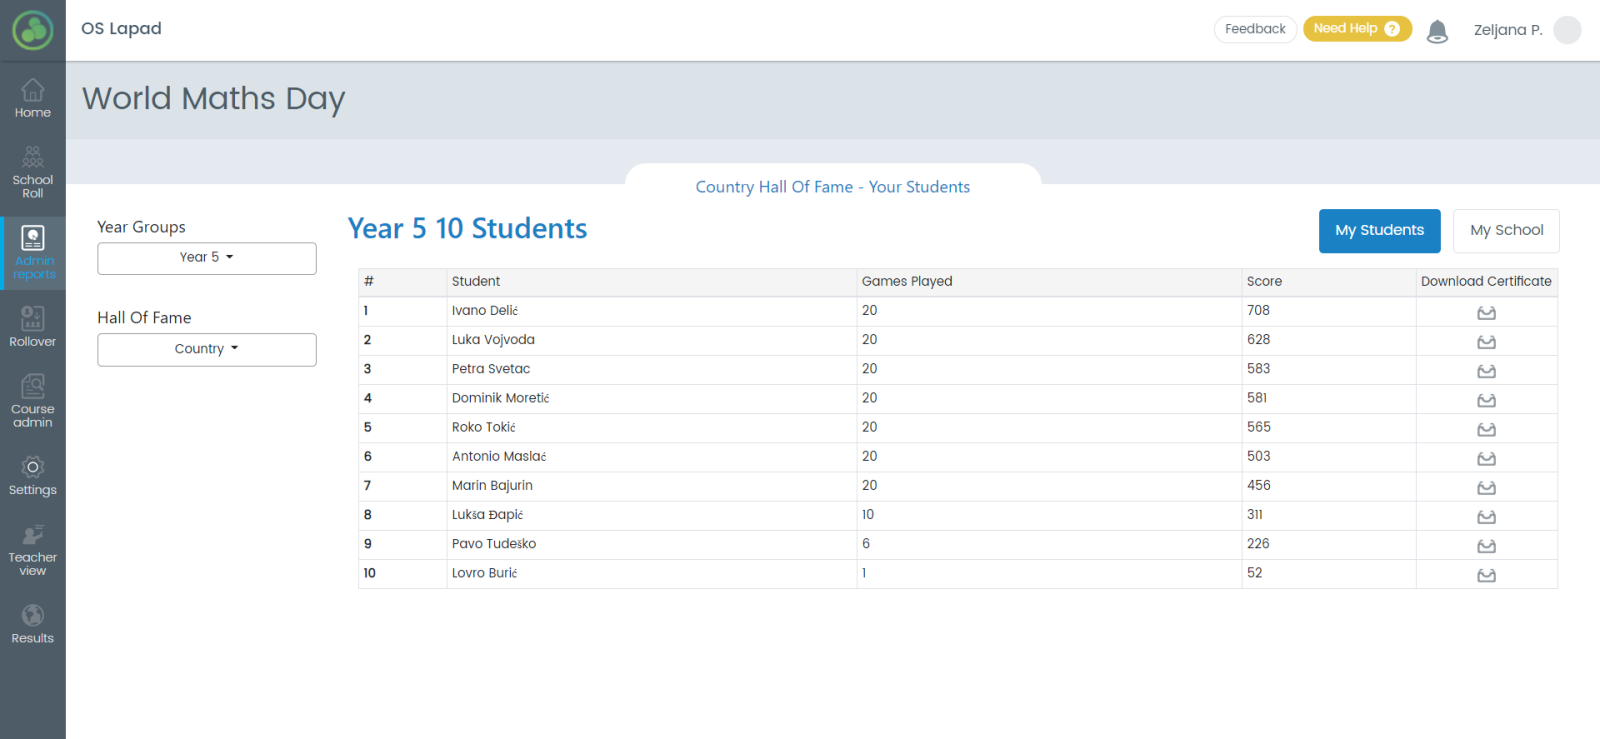Download certificate for Lovro Burić

1486,575
